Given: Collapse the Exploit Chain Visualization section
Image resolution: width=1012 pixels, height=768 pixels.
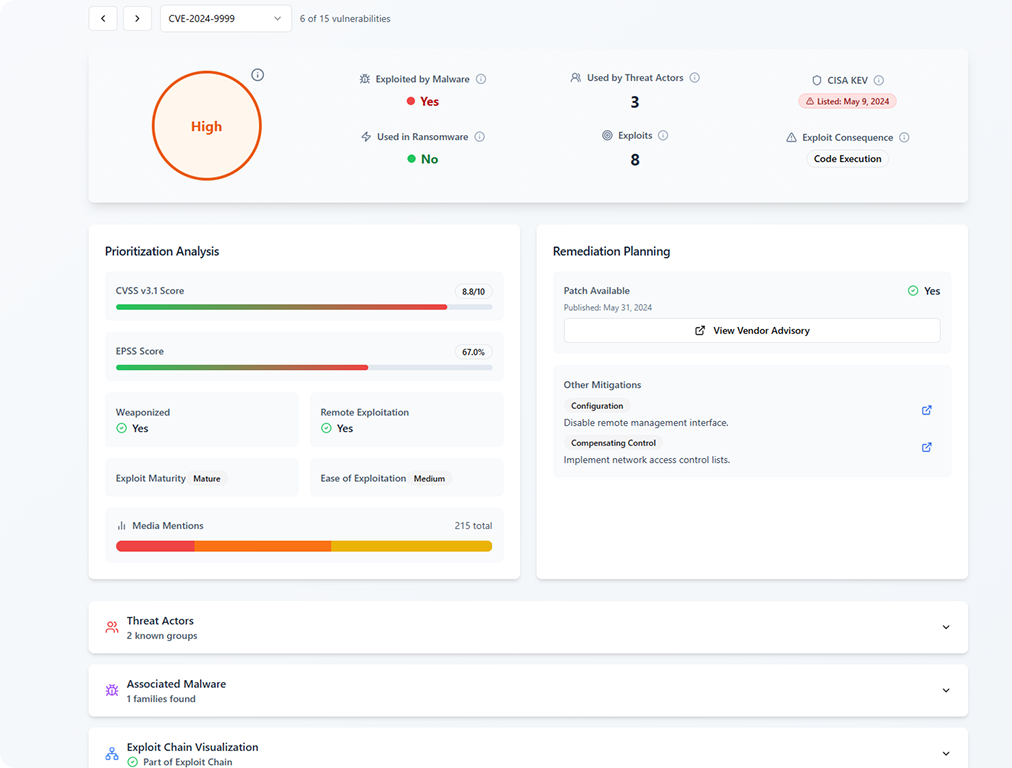Looking at the screenshot, I should click(x=945, y=752).
